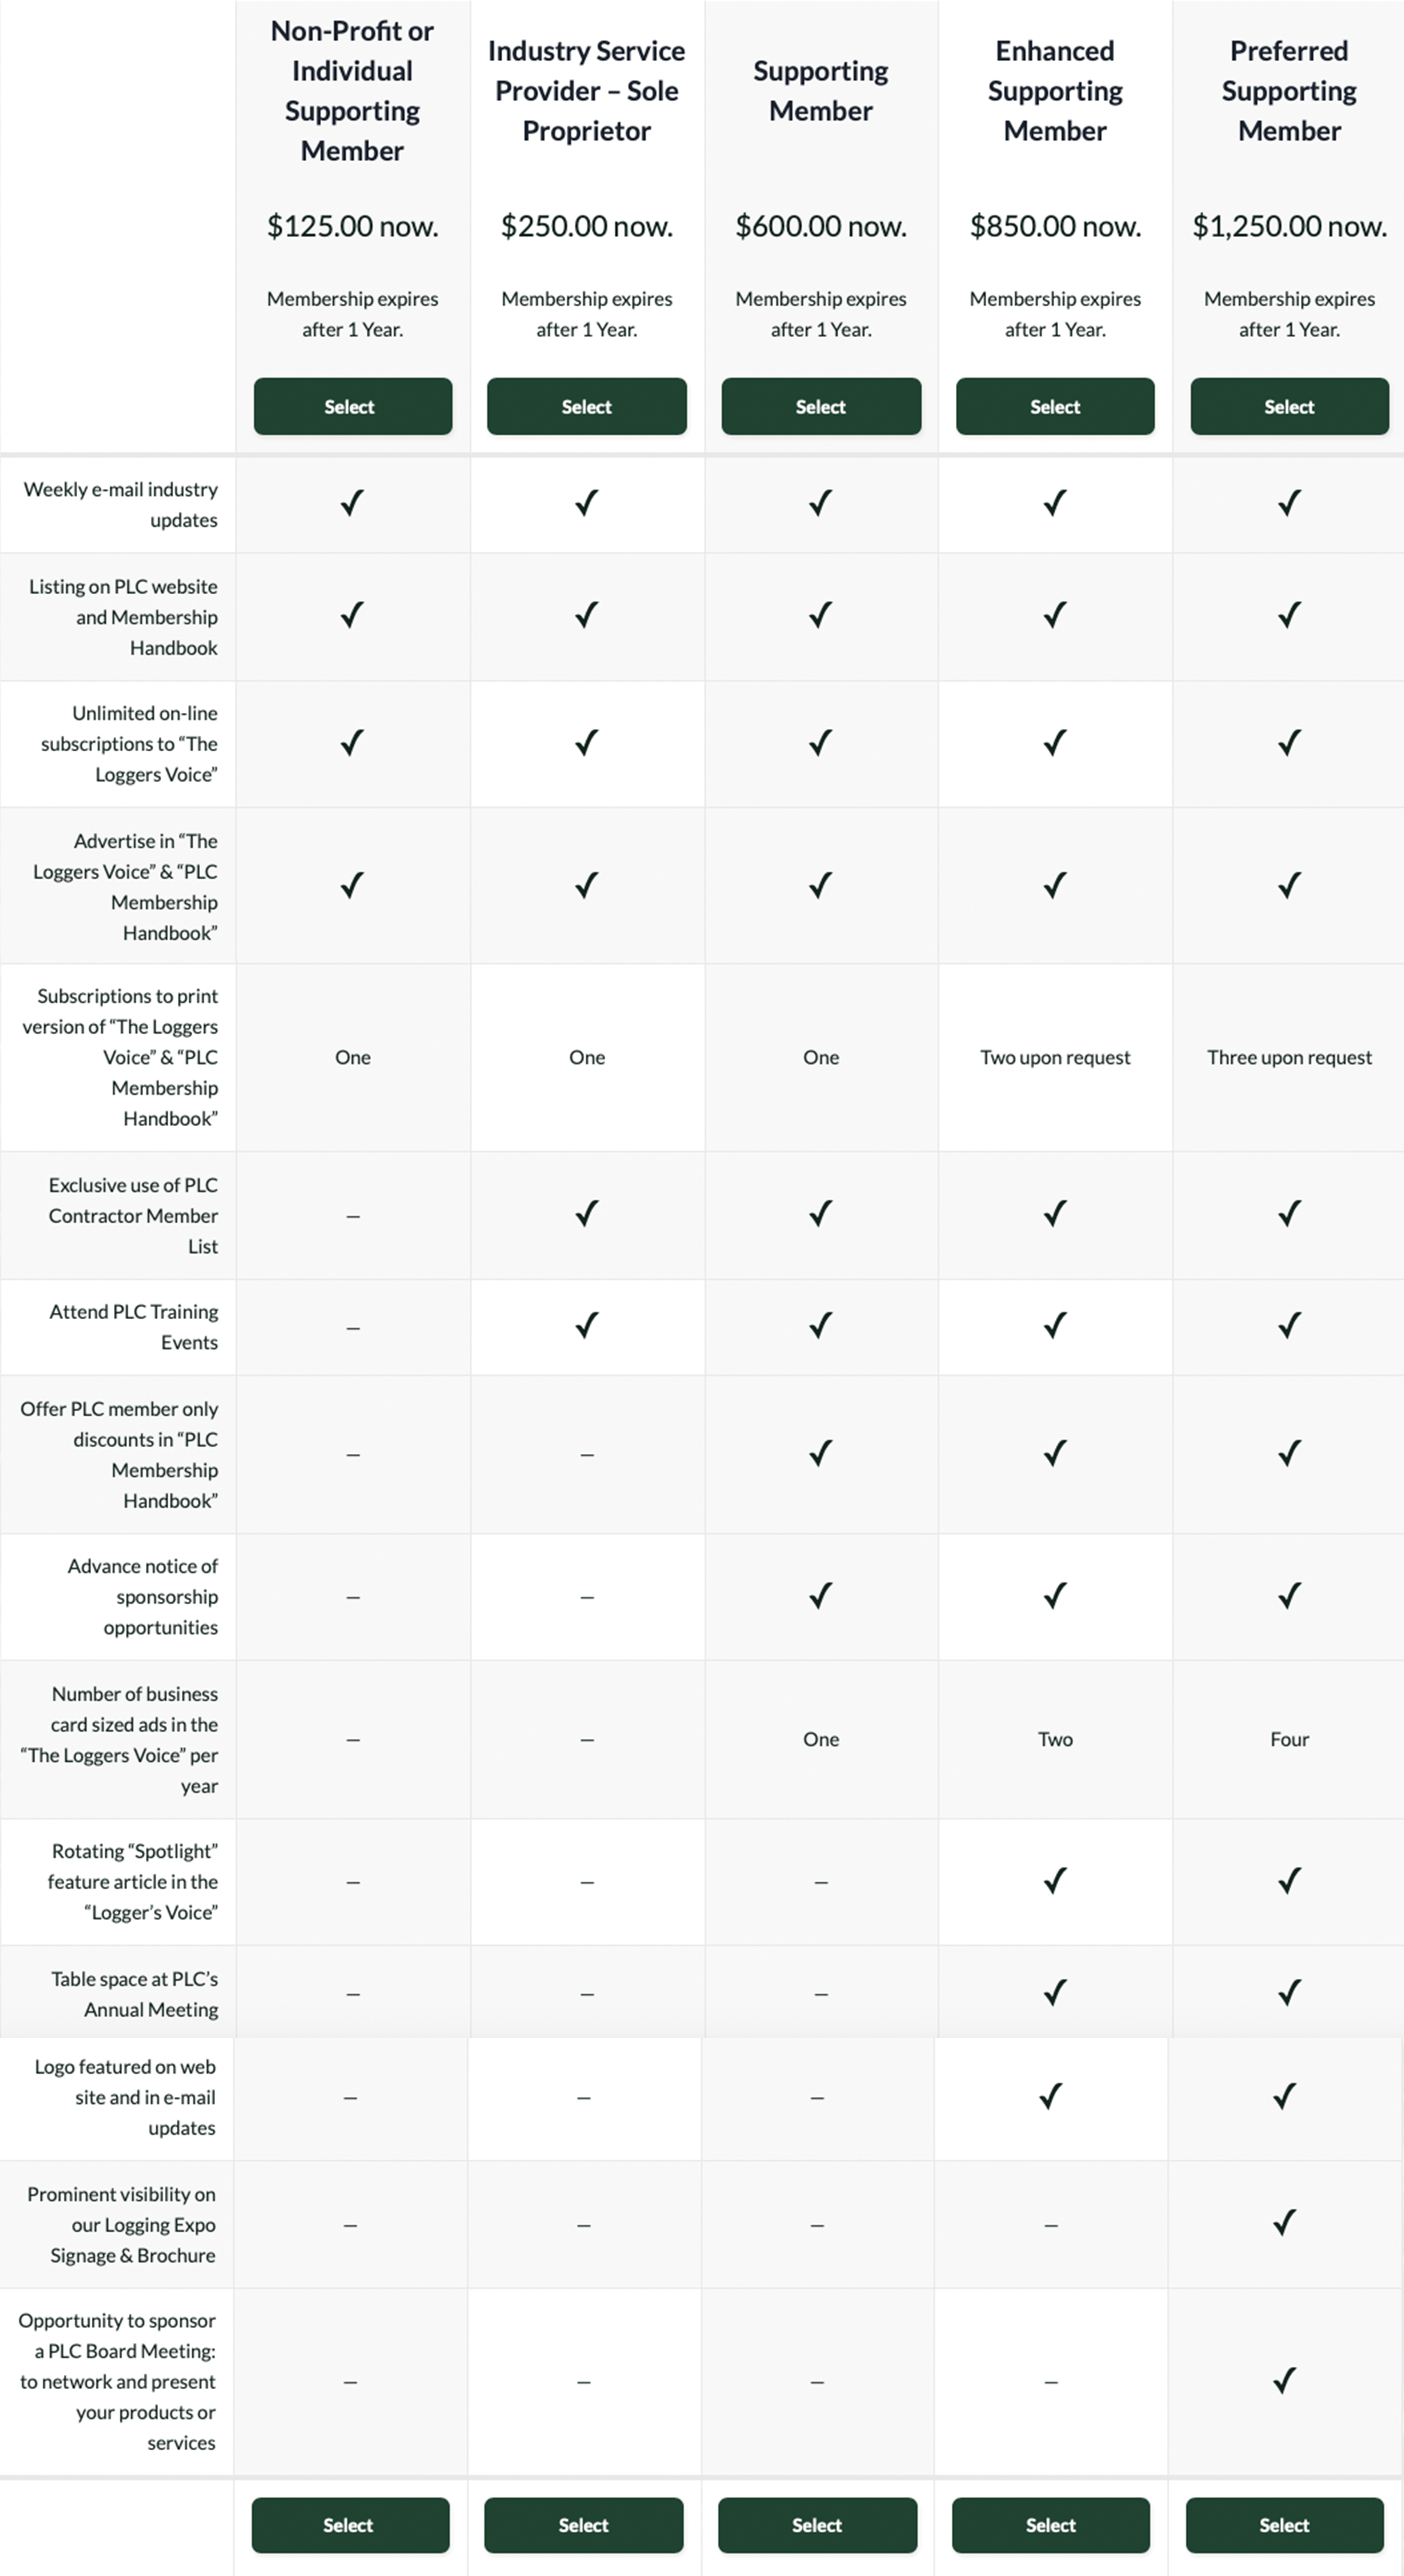1404x2576 pixels.
Task: Click the Logo featured checkmark in Preferred column
Action: click(1289, 2097)
